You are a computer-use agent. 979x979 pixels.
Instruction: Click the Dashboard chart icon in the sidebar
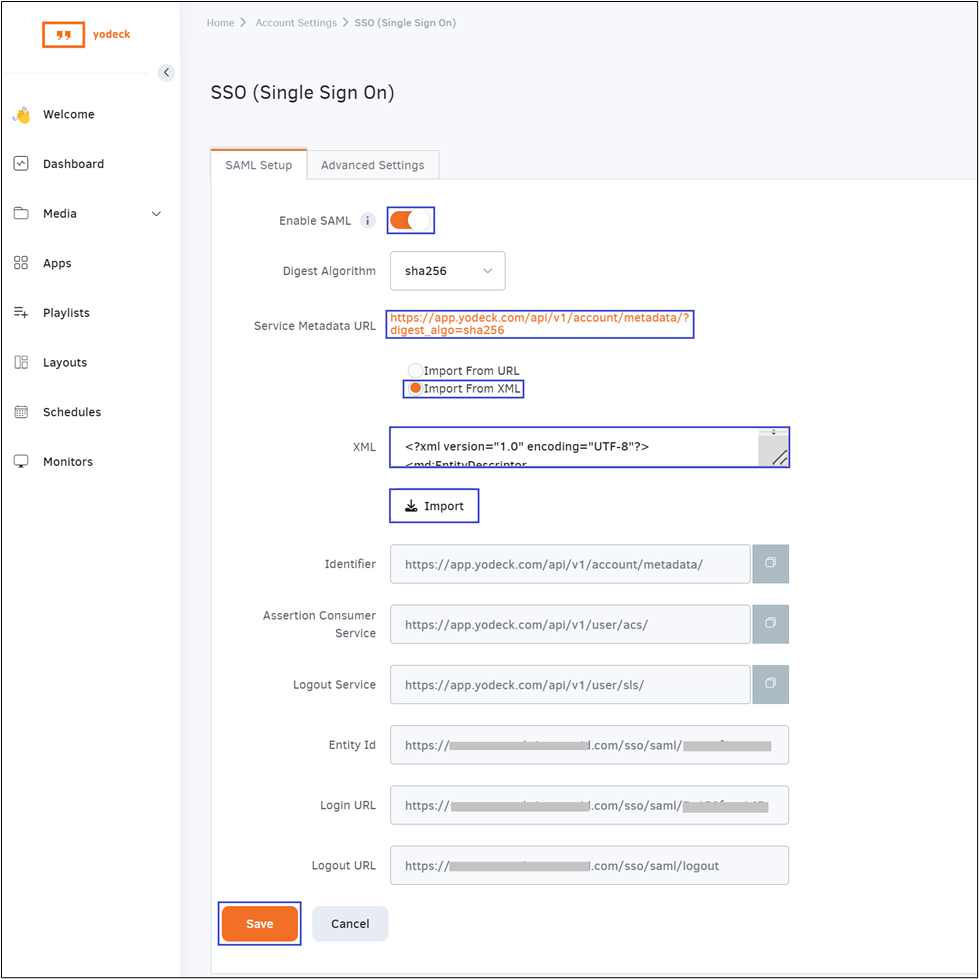tap(21, 164)
